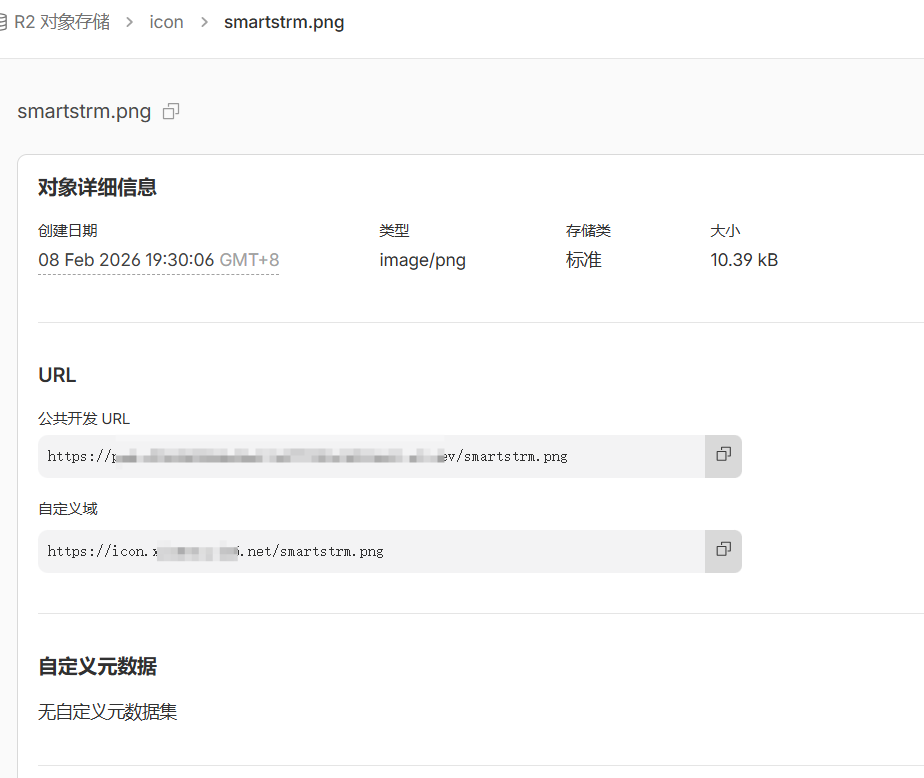Screen dimensions: 924x778
Task: Go to the icon bucket breadcrumb
Action: pyautogui.click(x=166, y=22)
